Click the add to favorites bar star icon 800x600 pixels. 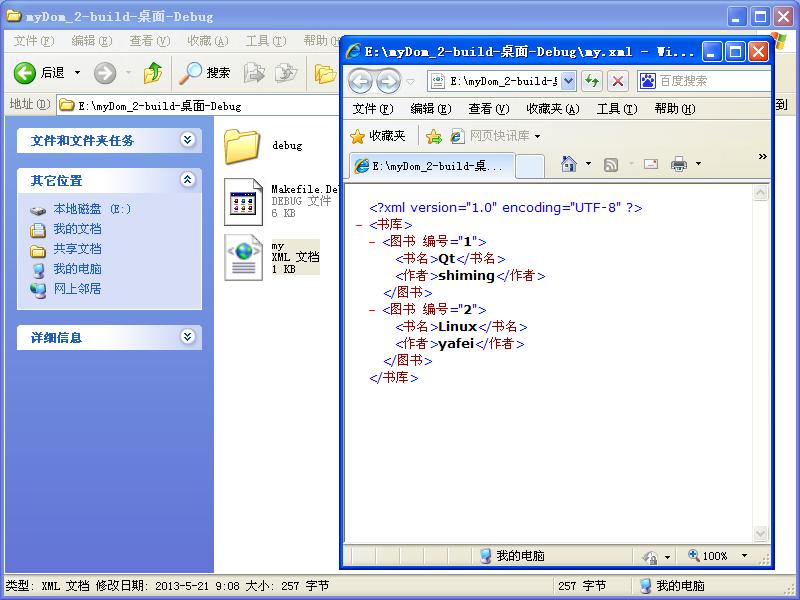pos(433,136)
